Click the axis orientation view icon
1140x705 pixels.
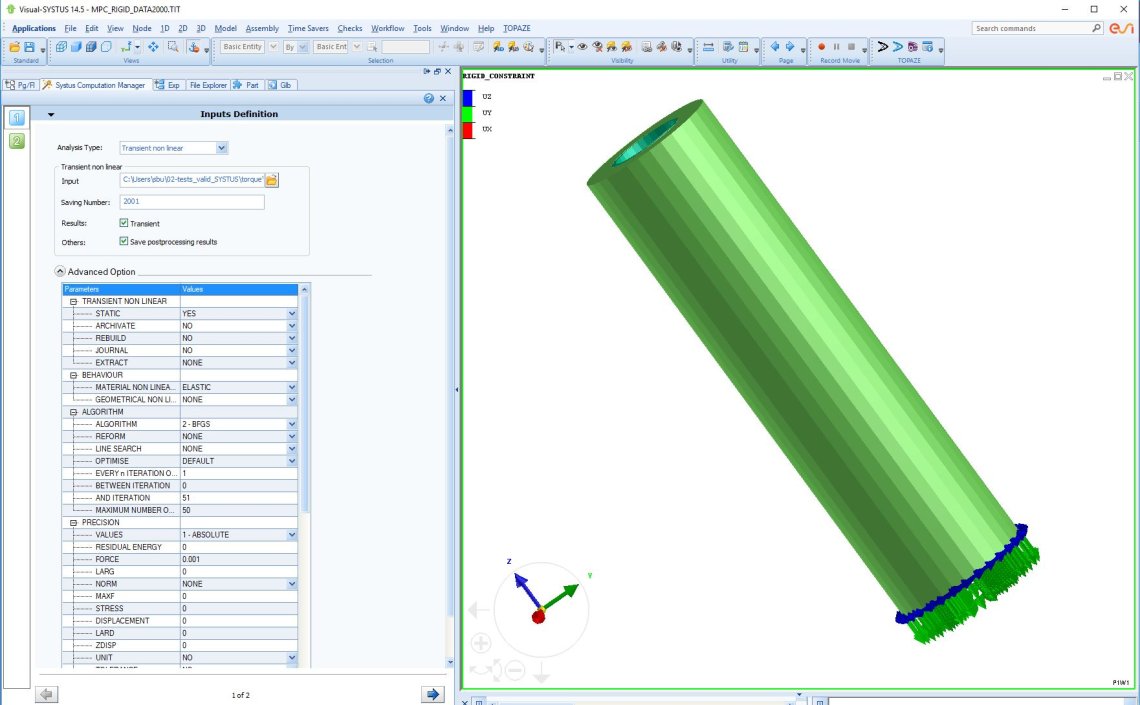point(127,47)
